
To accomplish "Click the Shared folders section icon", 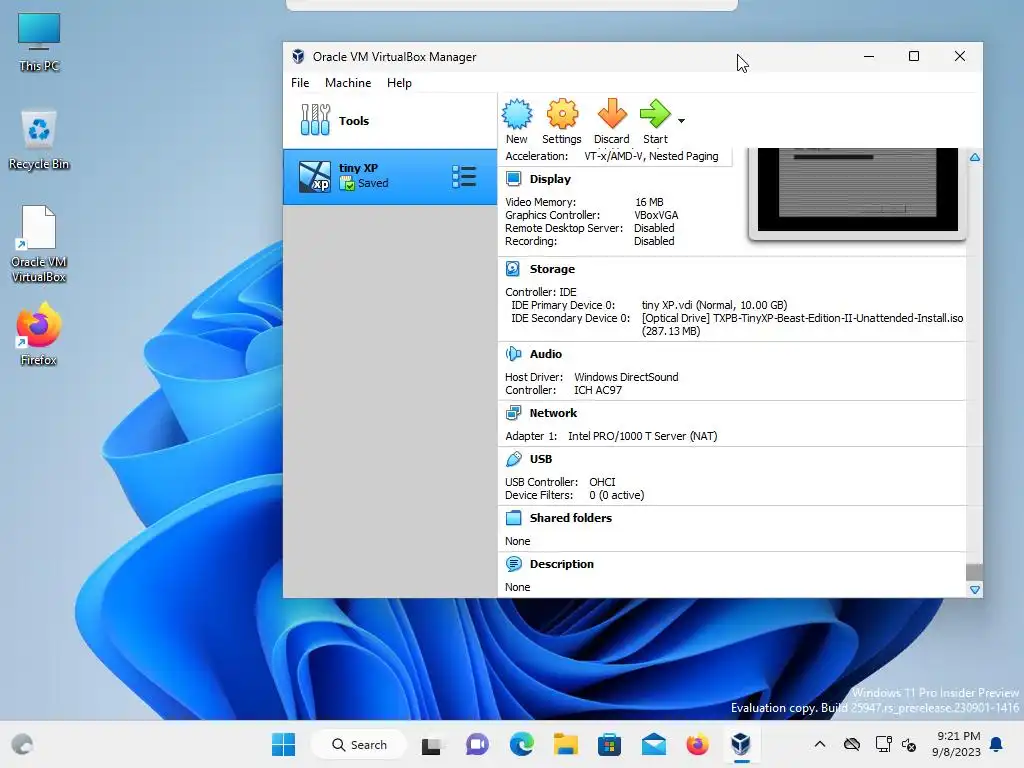I will point(513,518).
